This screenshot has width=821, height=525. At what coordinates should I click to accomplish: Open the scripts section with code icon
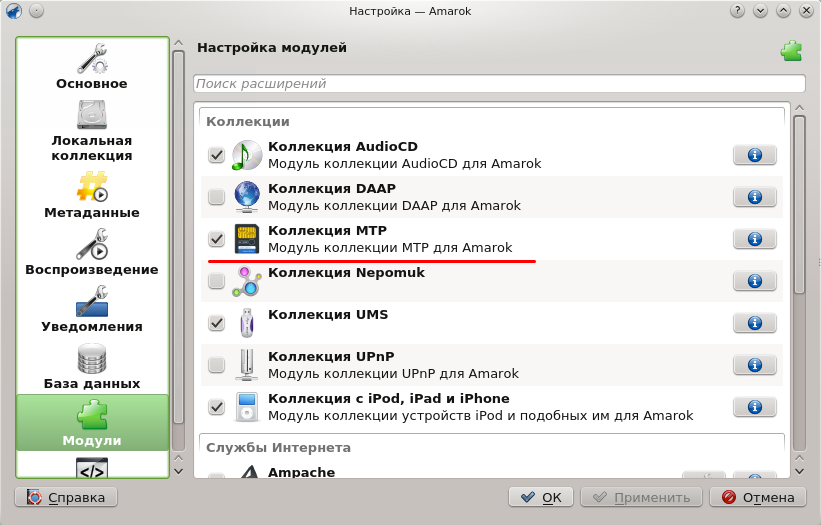(92, 467)
